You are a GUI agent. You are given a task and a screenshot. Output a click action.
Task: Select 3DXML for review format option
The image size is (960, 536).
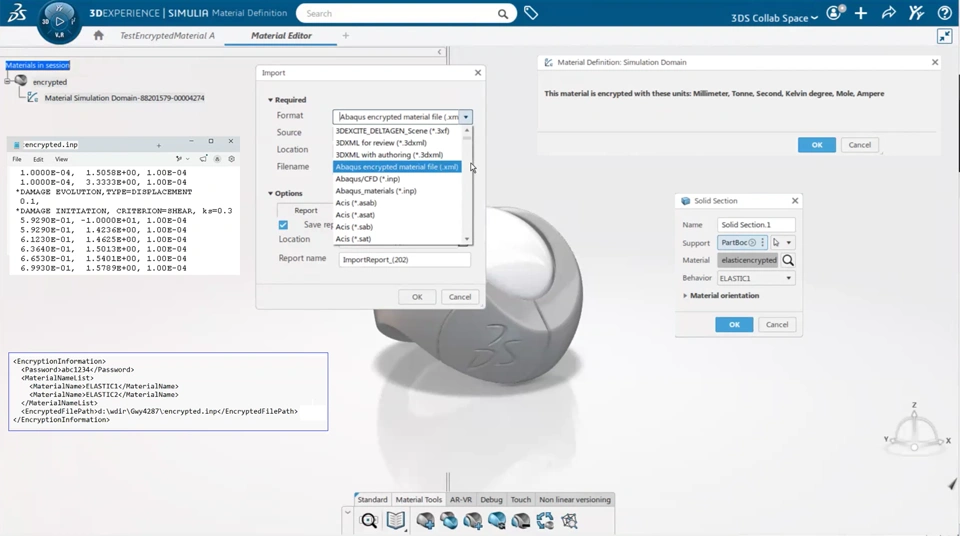(x=397, y=143)
